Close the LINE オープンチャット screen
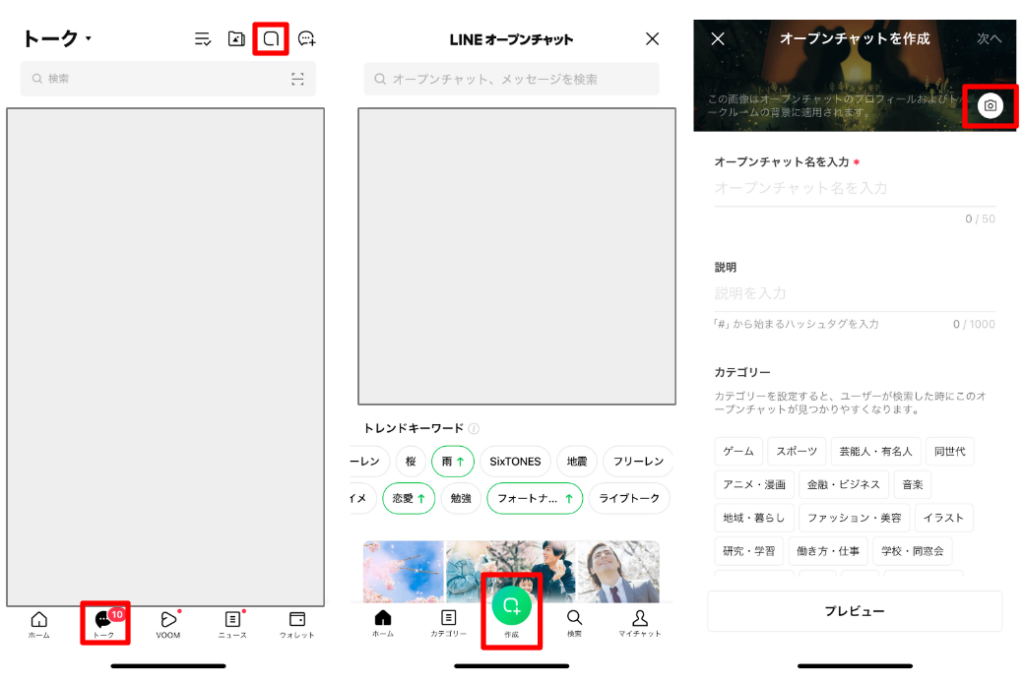Viewport: 1024px width, 684px height. [652, 39]
